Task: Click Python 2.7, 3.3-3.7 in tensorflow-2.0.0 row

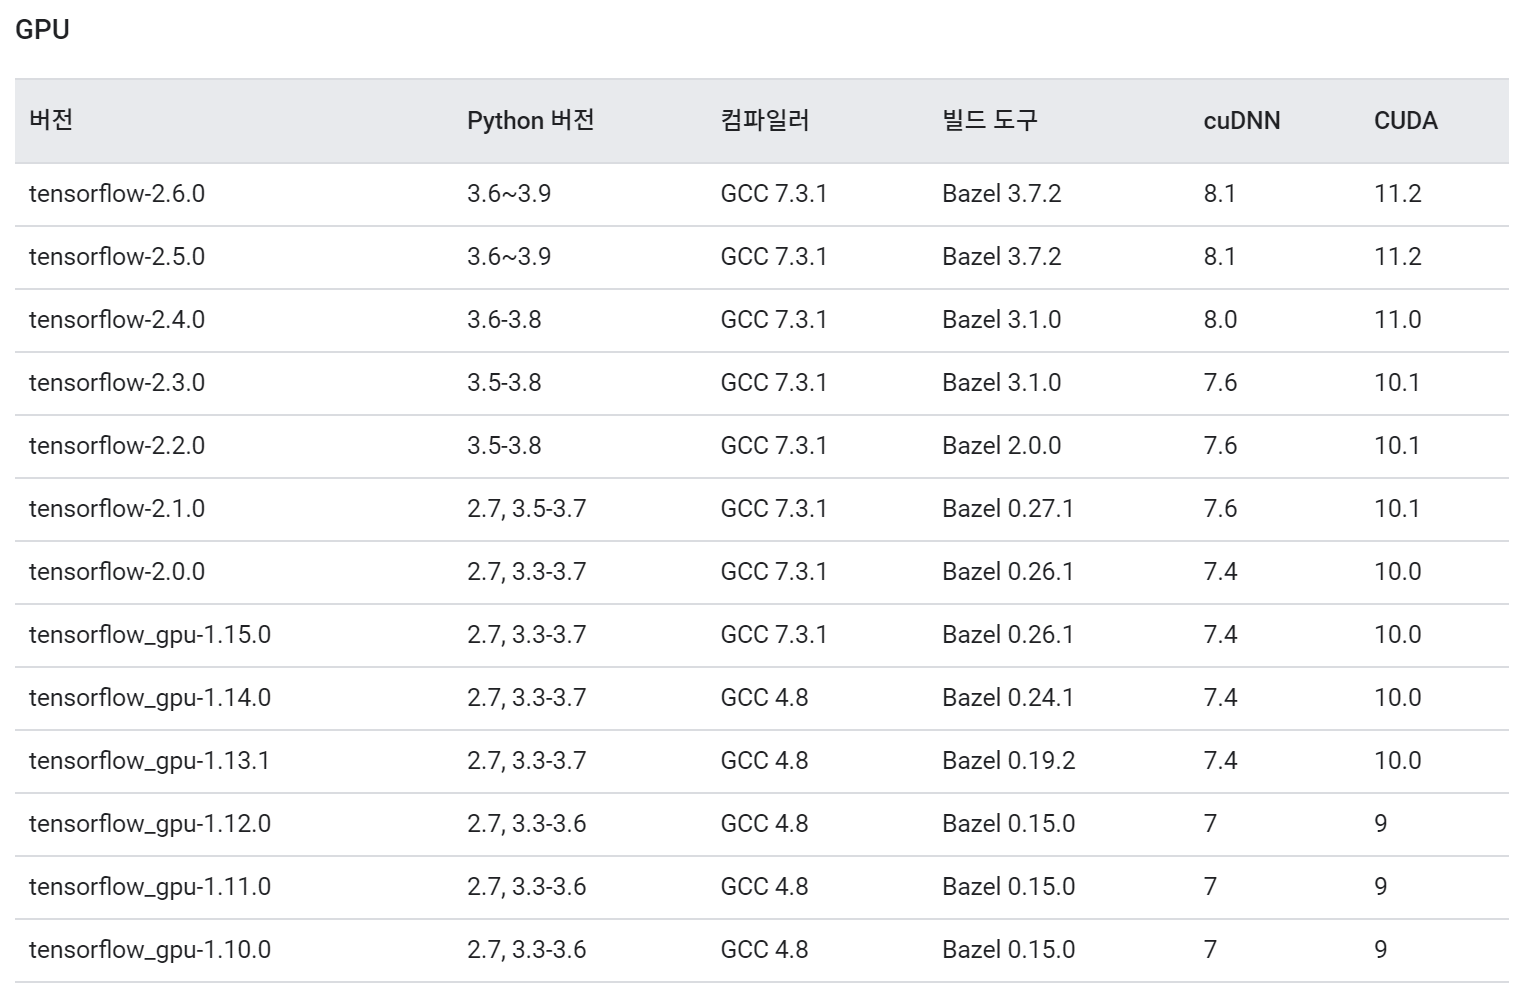Action: (527, 572)
